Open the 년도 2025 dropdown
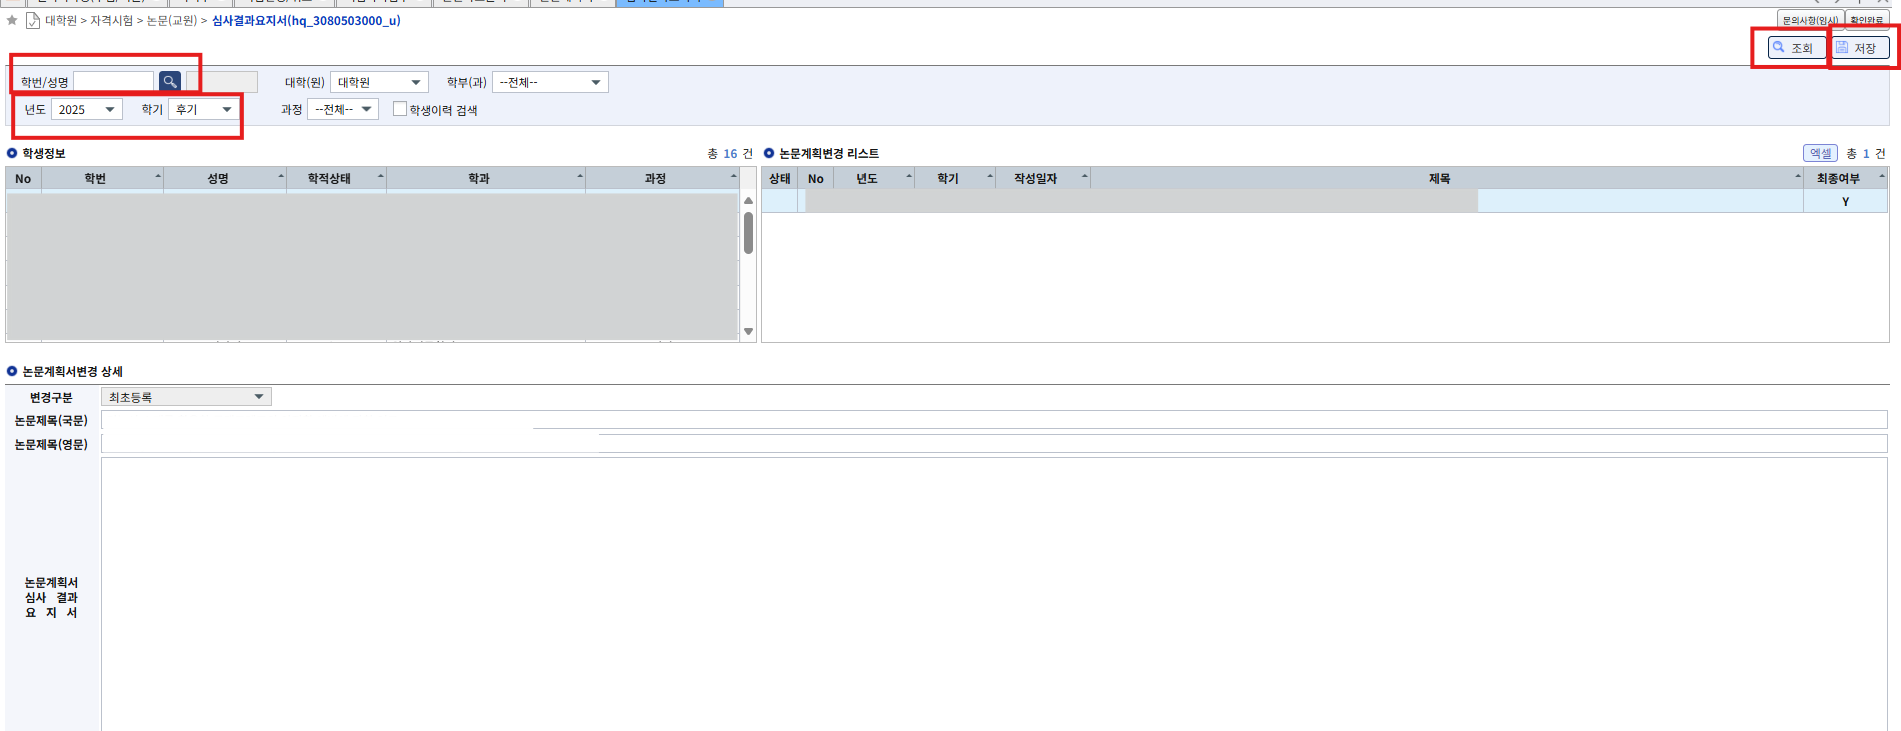 [87, 109]
